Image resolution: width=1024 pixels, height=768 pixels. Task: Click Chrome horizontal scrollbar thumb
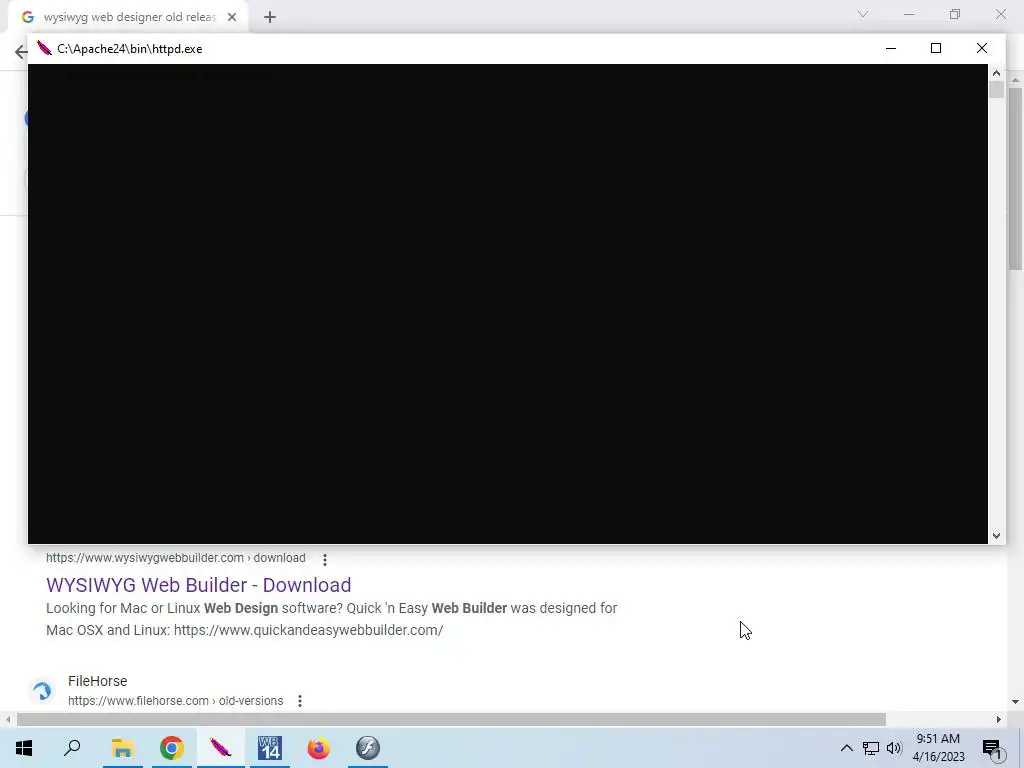coord(451,720)
